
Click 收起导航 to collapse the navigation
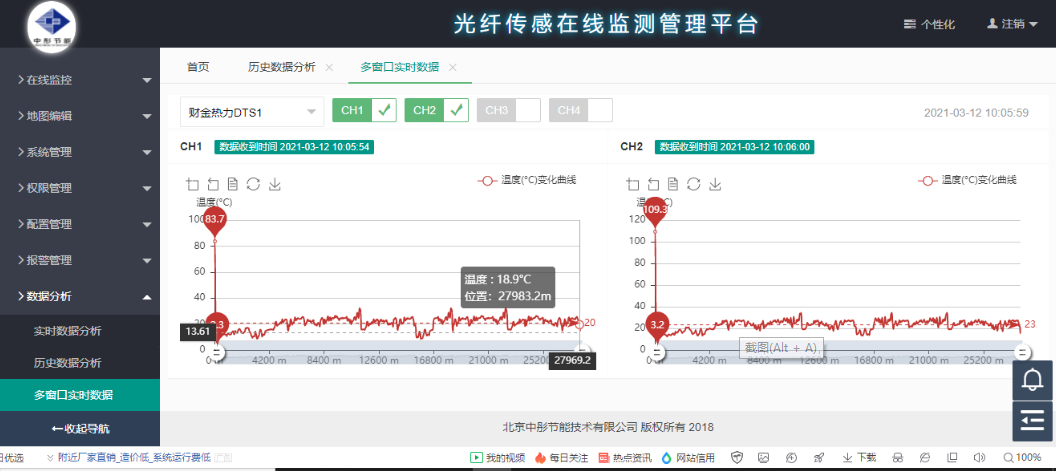pos(80,429)
